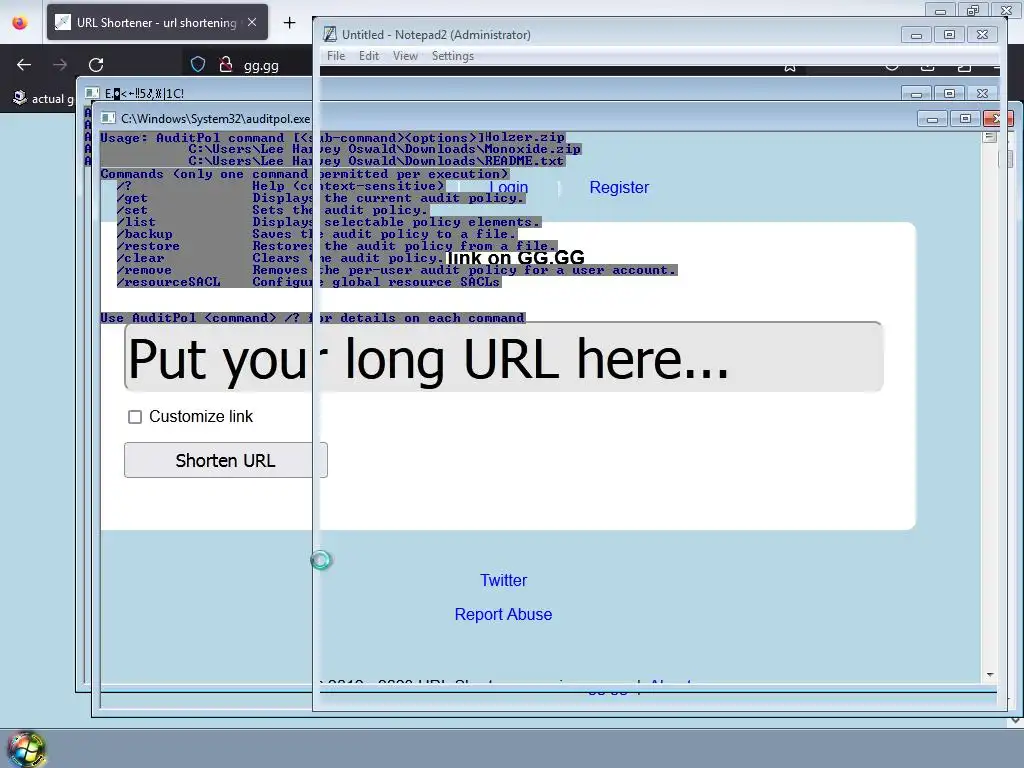Click the site security padlock icon
Image resolution: width=1024 pixels, height=768 pixels.
click(226, 65)
